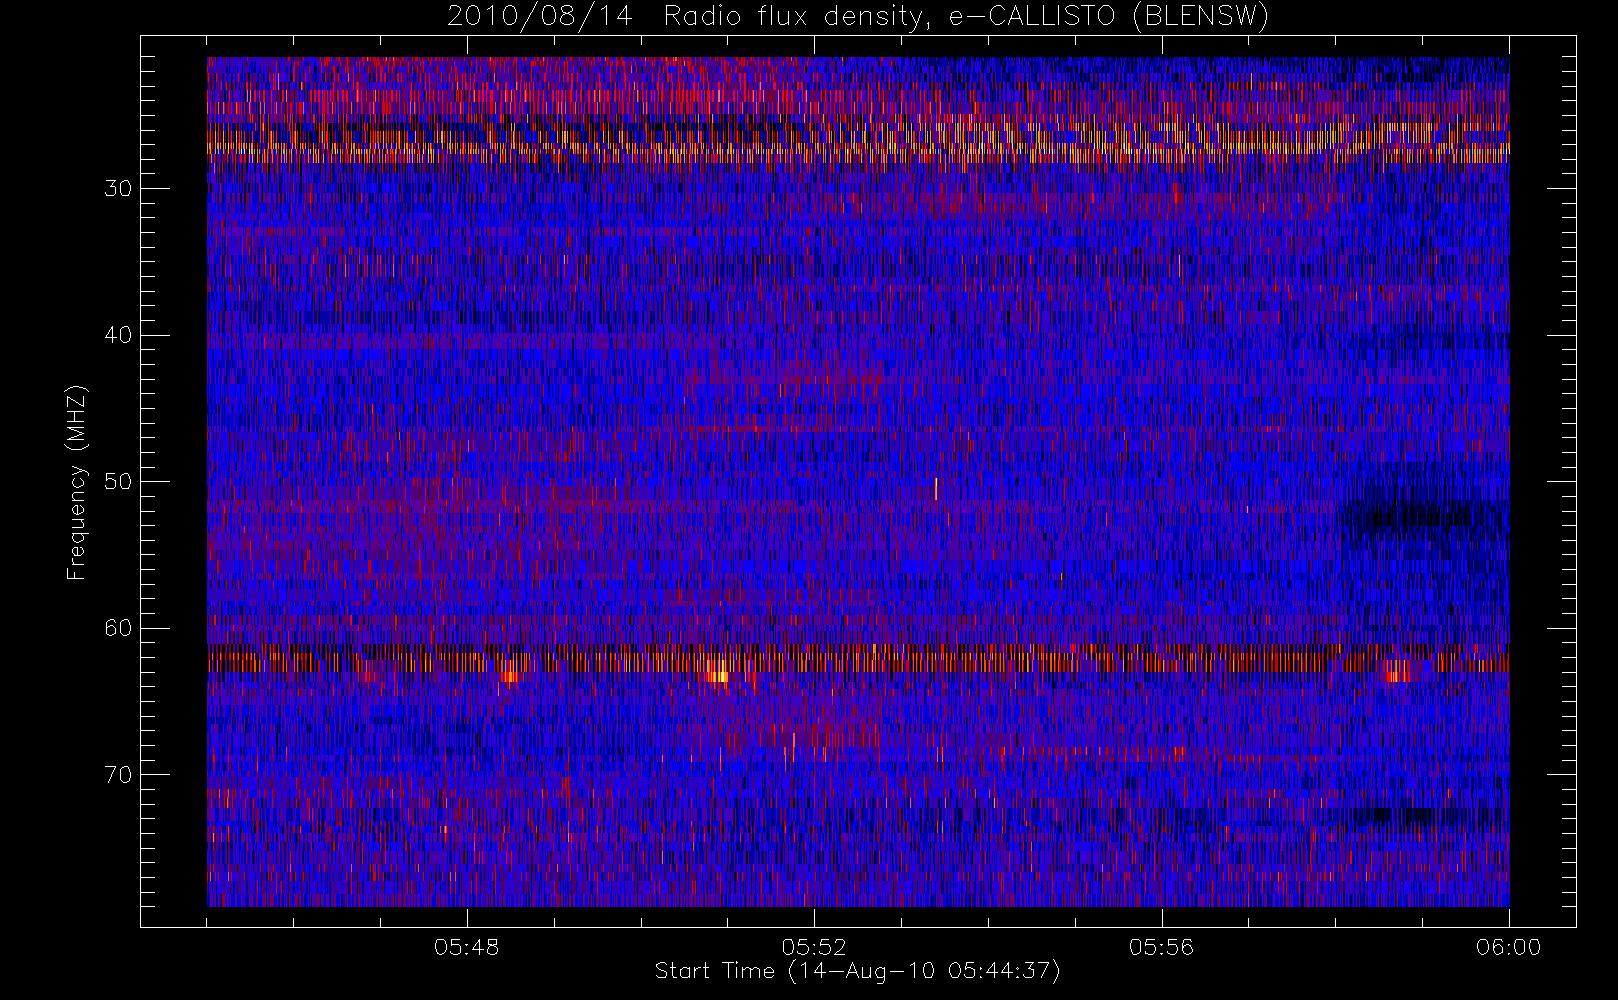
Task: Click the 40 frequency tick label
Action: [118, 335]
